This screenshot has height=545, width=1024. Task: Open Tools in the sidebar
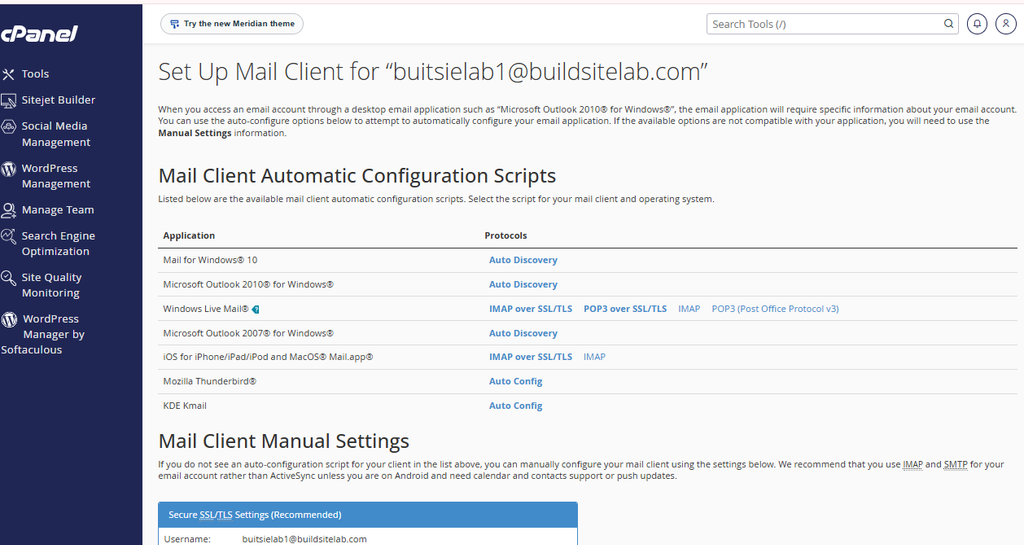point(35,74)
